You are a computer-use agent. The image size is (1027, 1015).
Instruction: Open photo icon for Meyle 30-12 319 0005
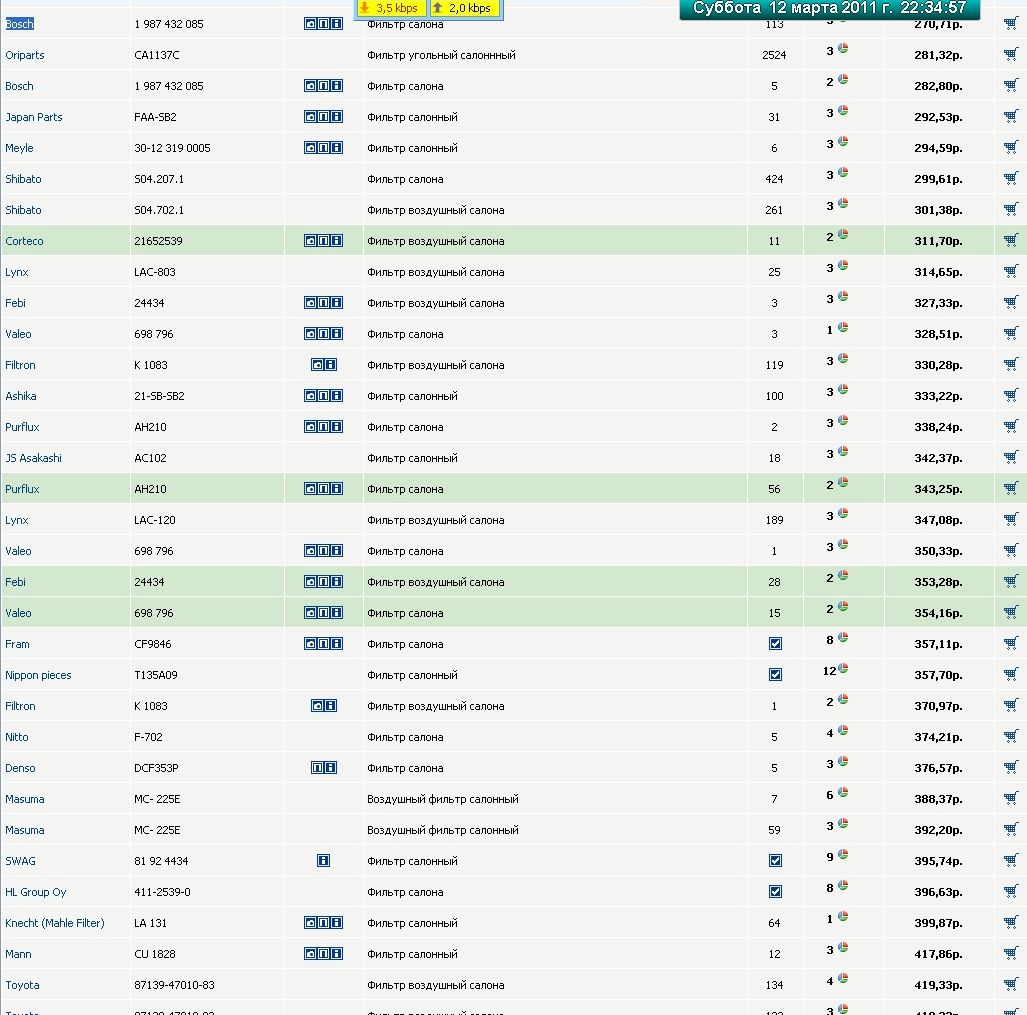click(310, 147)
